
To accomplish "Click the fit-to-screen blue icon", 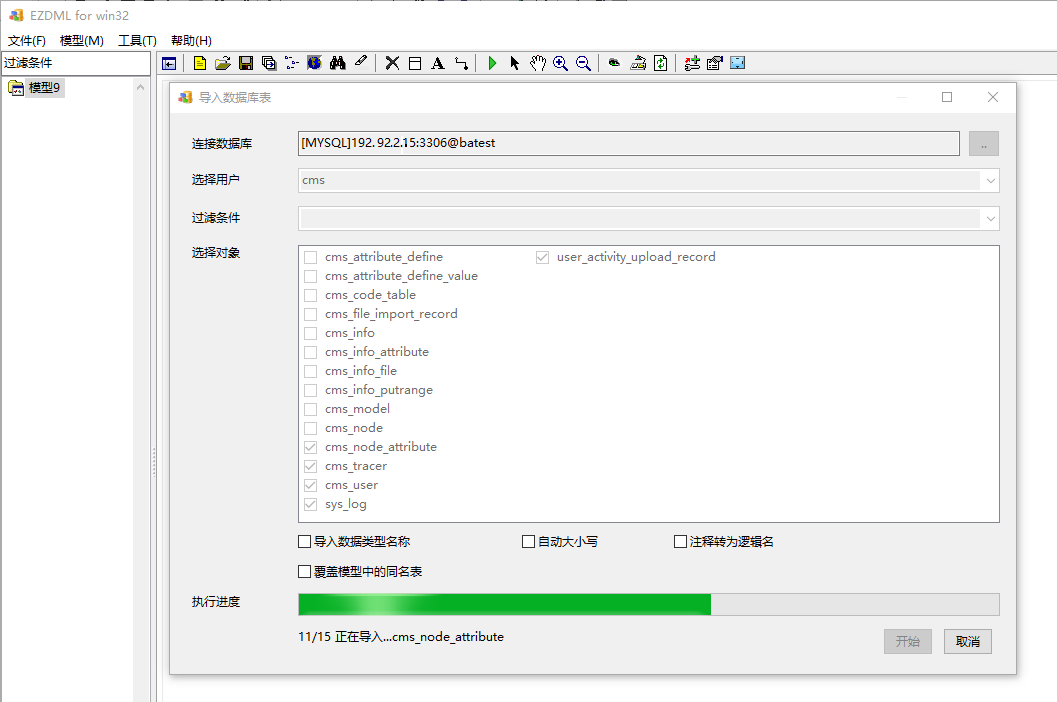I will 738,63.
